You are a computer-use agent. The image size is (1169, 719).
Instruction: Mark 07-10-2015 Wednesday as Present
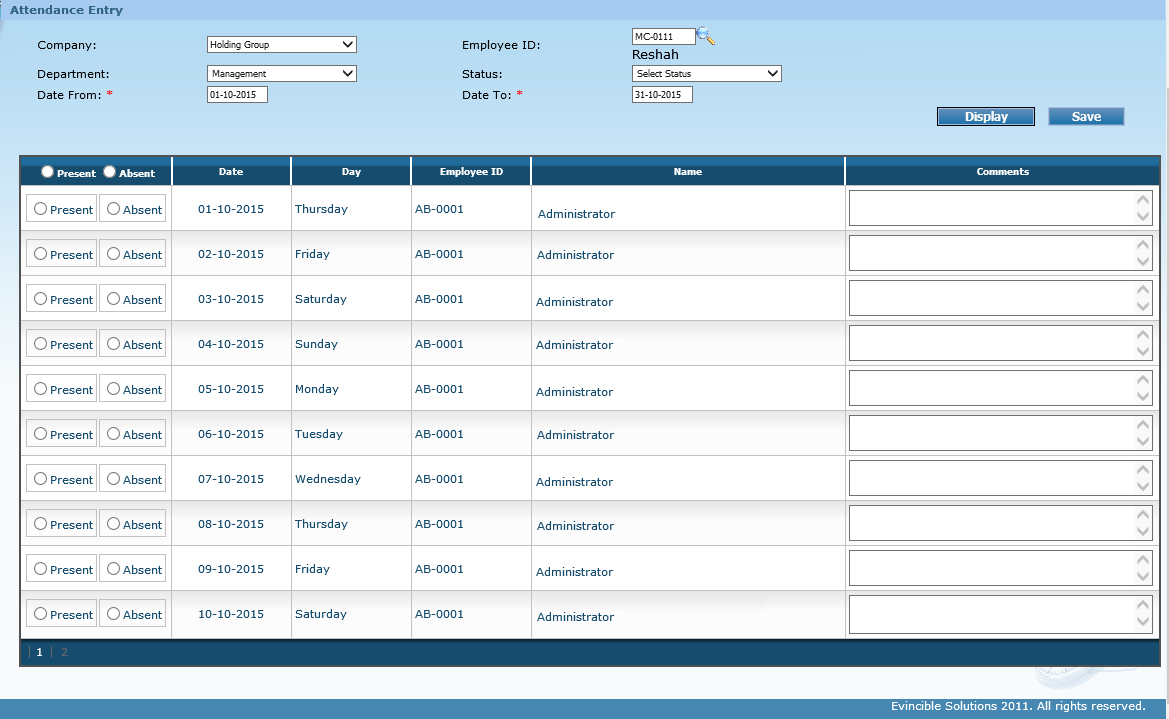coord(41,479)
